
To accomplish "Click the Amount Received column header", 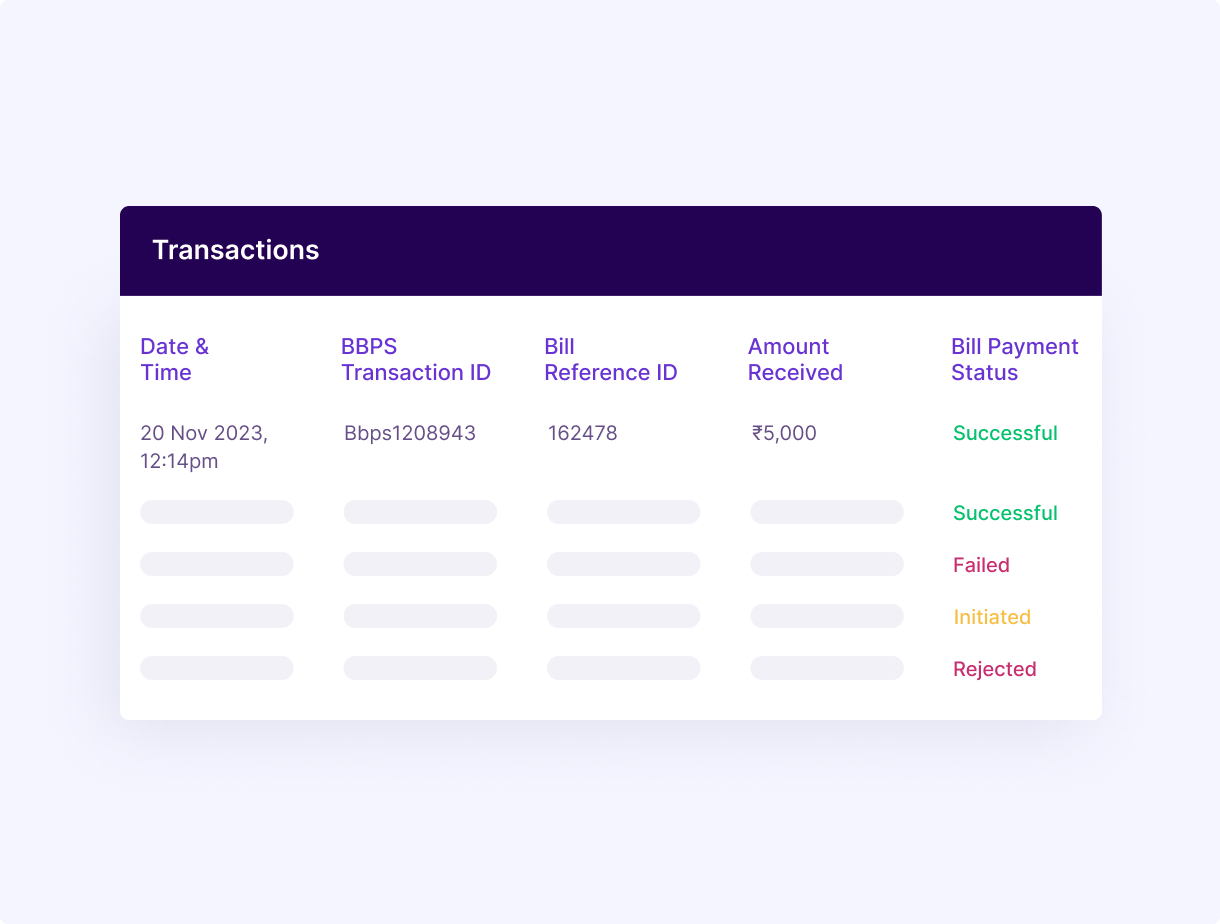I will 795,360.
